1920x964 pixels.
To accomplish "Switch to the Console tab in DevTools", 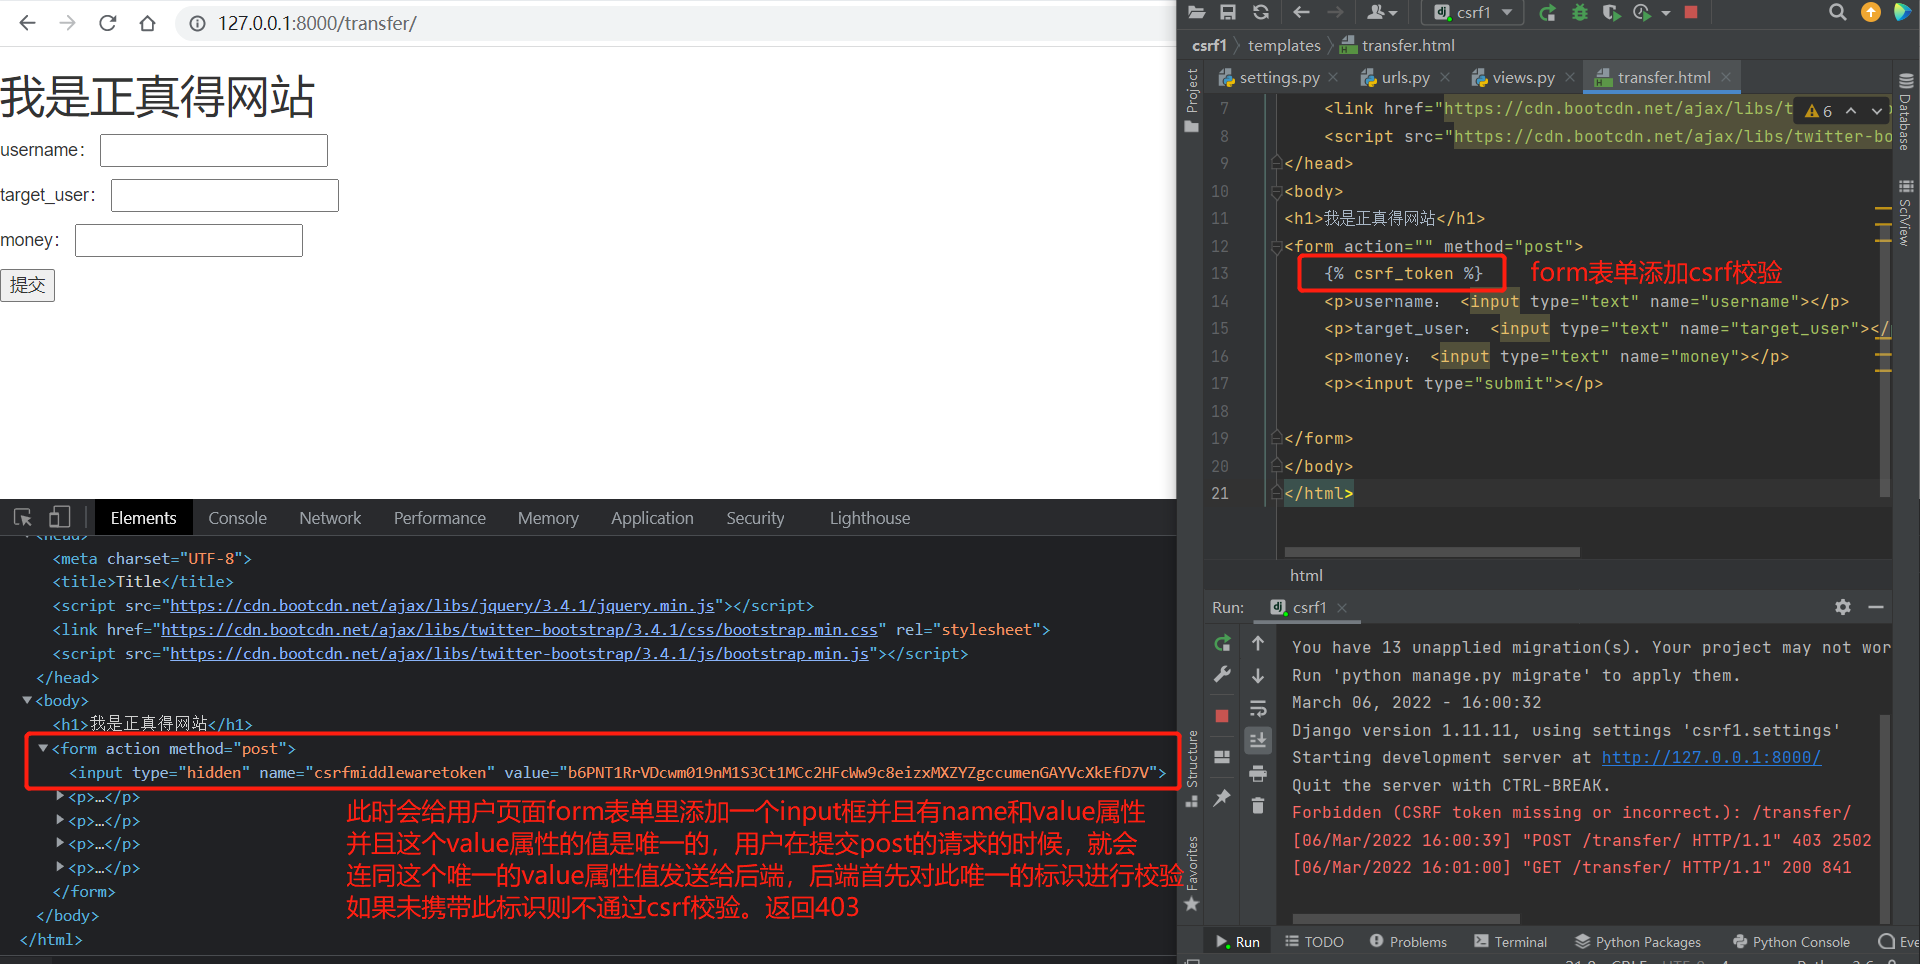I will pos(237,518).
